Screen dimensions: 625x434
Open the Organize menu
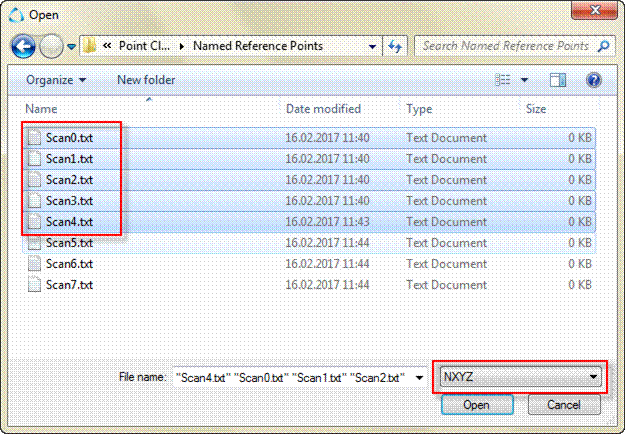(x=56, y=80)
